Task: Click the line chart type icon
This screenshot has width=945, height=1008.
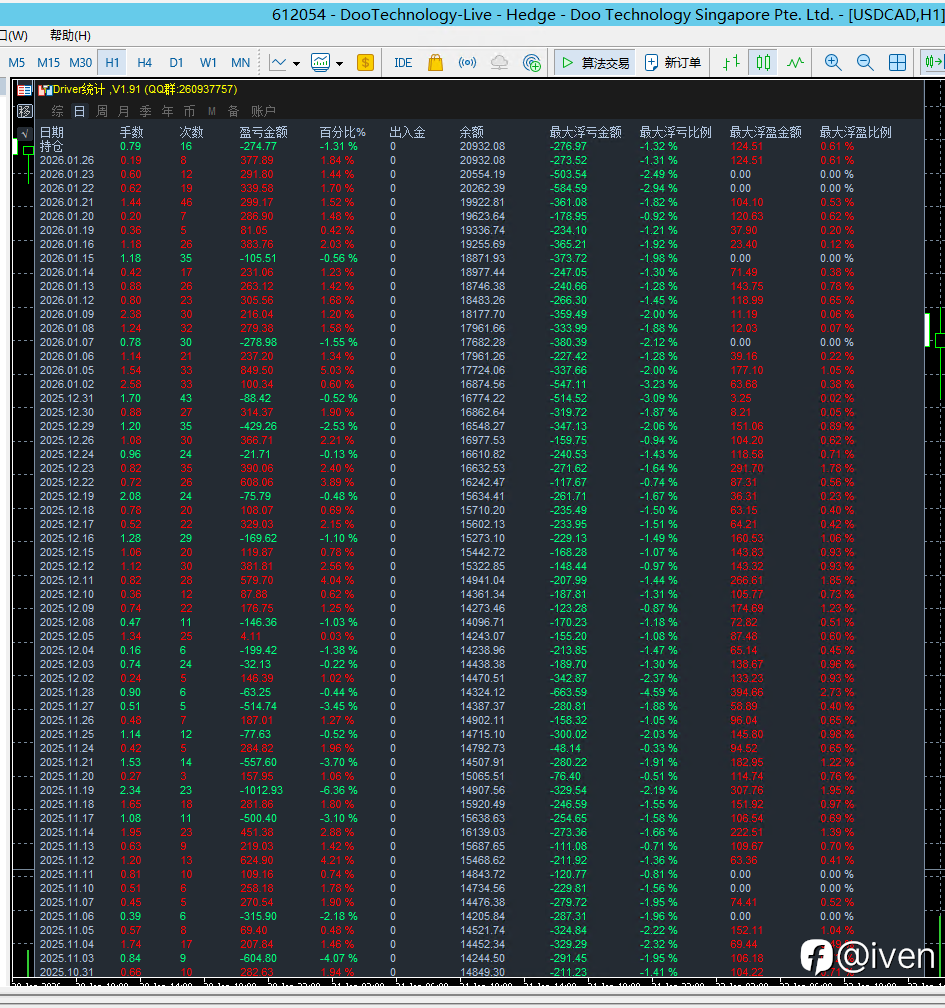Action: click(278, 62)
